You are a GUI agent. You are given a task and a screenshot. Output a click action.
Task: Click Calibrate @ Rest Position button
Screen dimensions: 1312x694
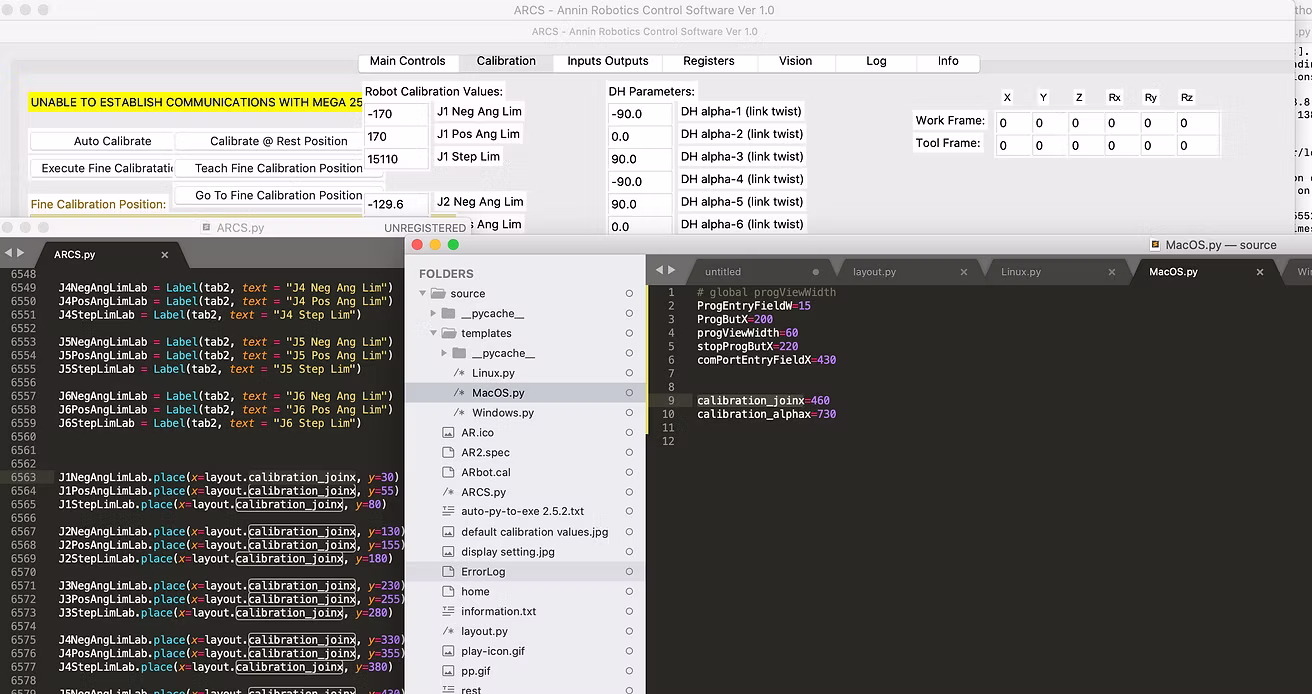point(279,141)
